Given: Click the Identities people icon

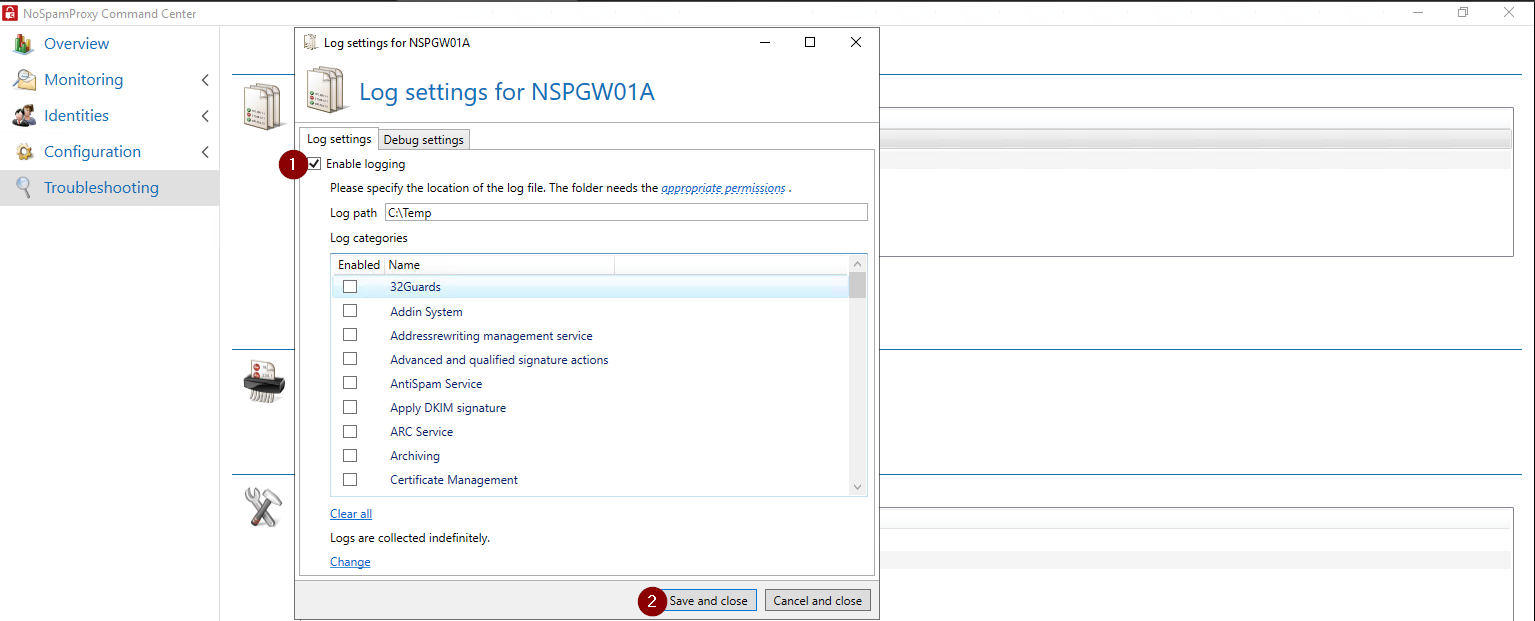Looking at the screenshot, I should [24, 116].
